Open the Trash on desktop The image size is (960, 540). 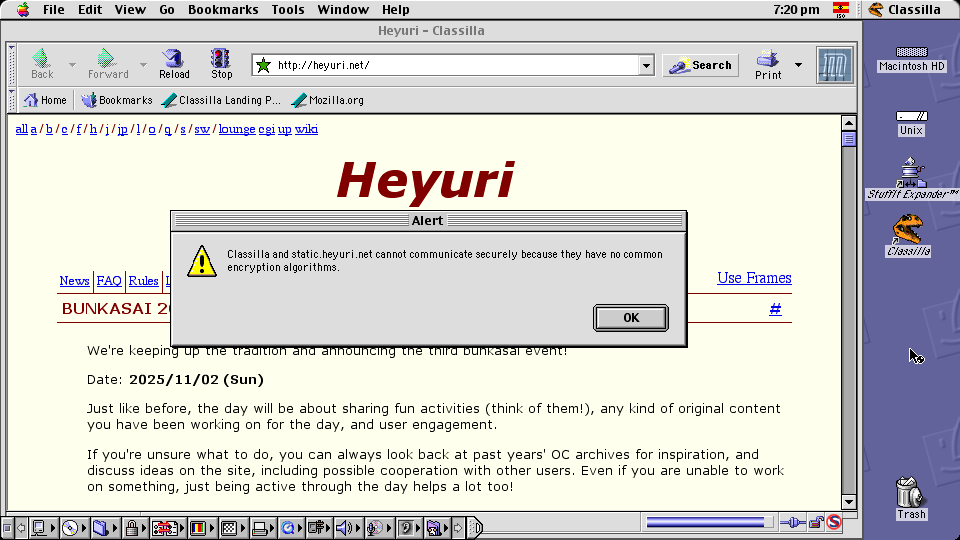point(911,494)
